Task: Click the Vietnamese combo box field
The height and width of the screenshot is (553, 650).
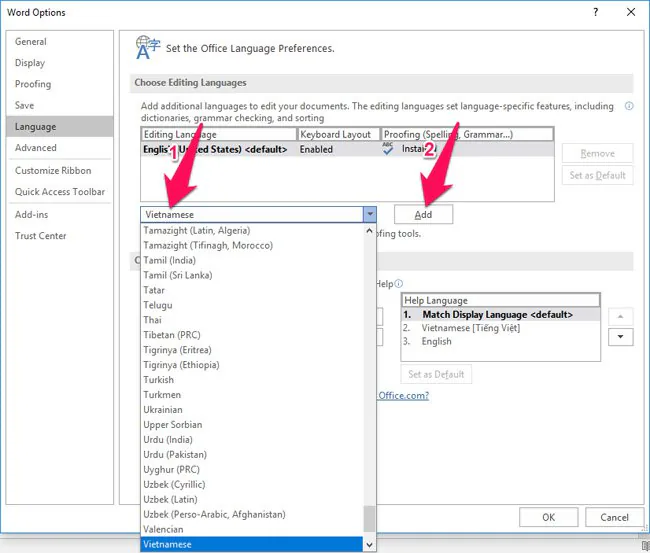Action: [x=252, y=214]
